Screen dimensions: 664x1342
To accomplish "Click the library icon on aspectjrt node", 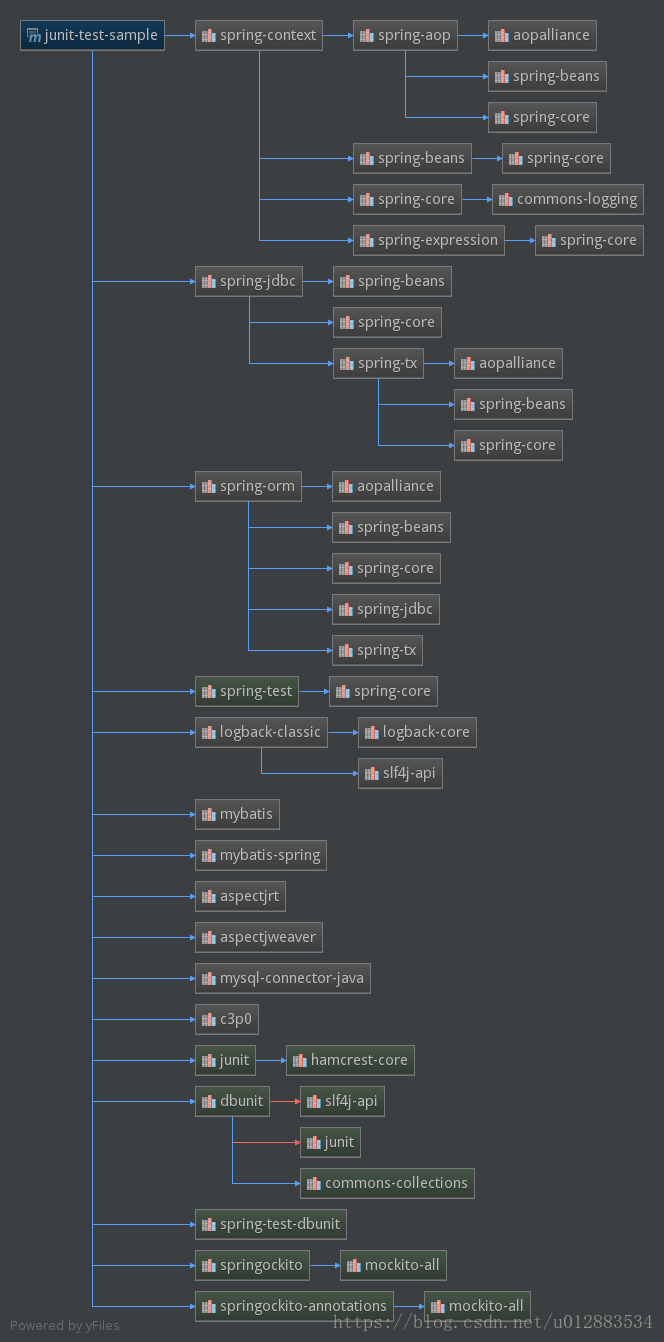I will click(x=208, y=897).
